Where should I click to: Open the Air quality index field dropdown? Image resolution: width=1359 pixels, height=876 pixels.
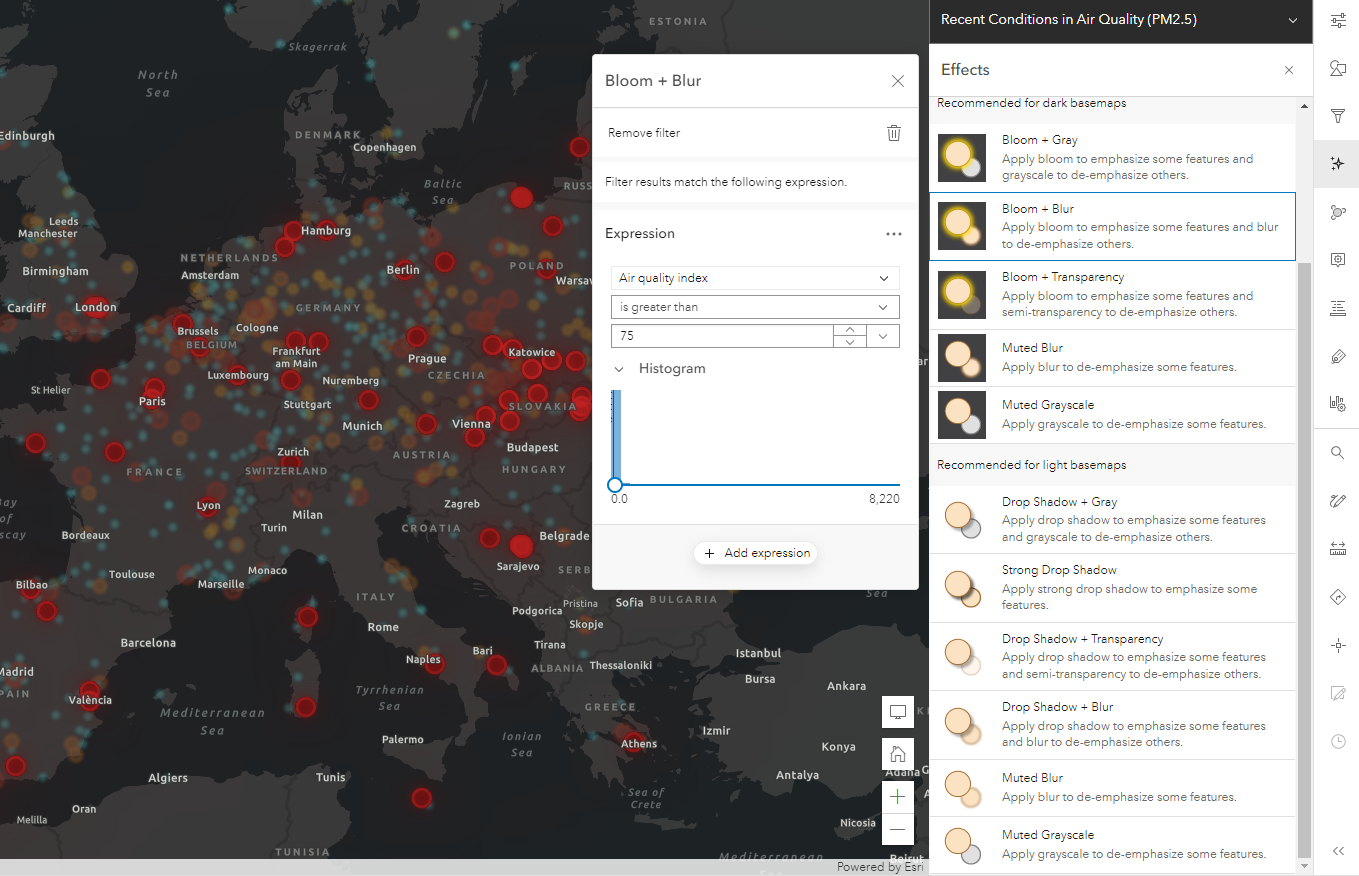pyautogui.click(x=755, y=277)
